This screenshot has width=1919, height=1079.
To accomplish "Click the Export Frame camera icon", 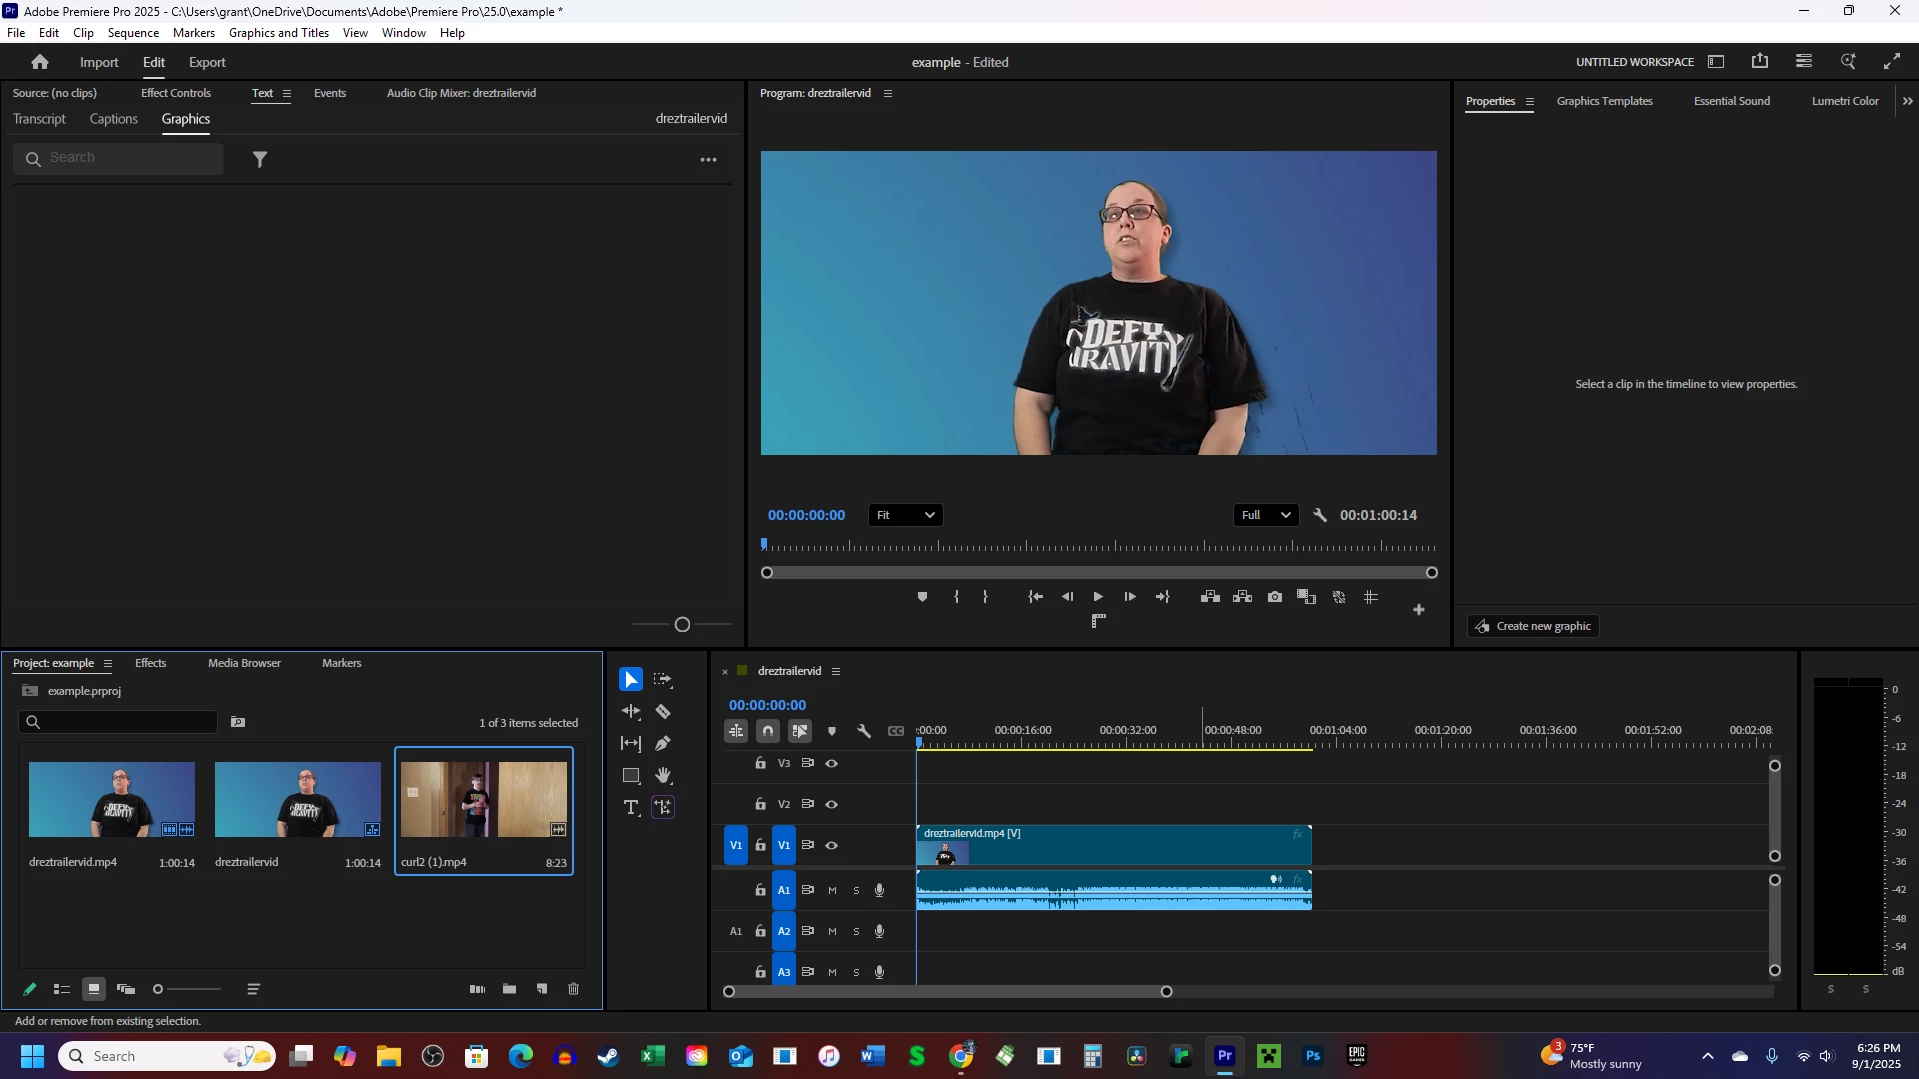I will pos(1275,597).
